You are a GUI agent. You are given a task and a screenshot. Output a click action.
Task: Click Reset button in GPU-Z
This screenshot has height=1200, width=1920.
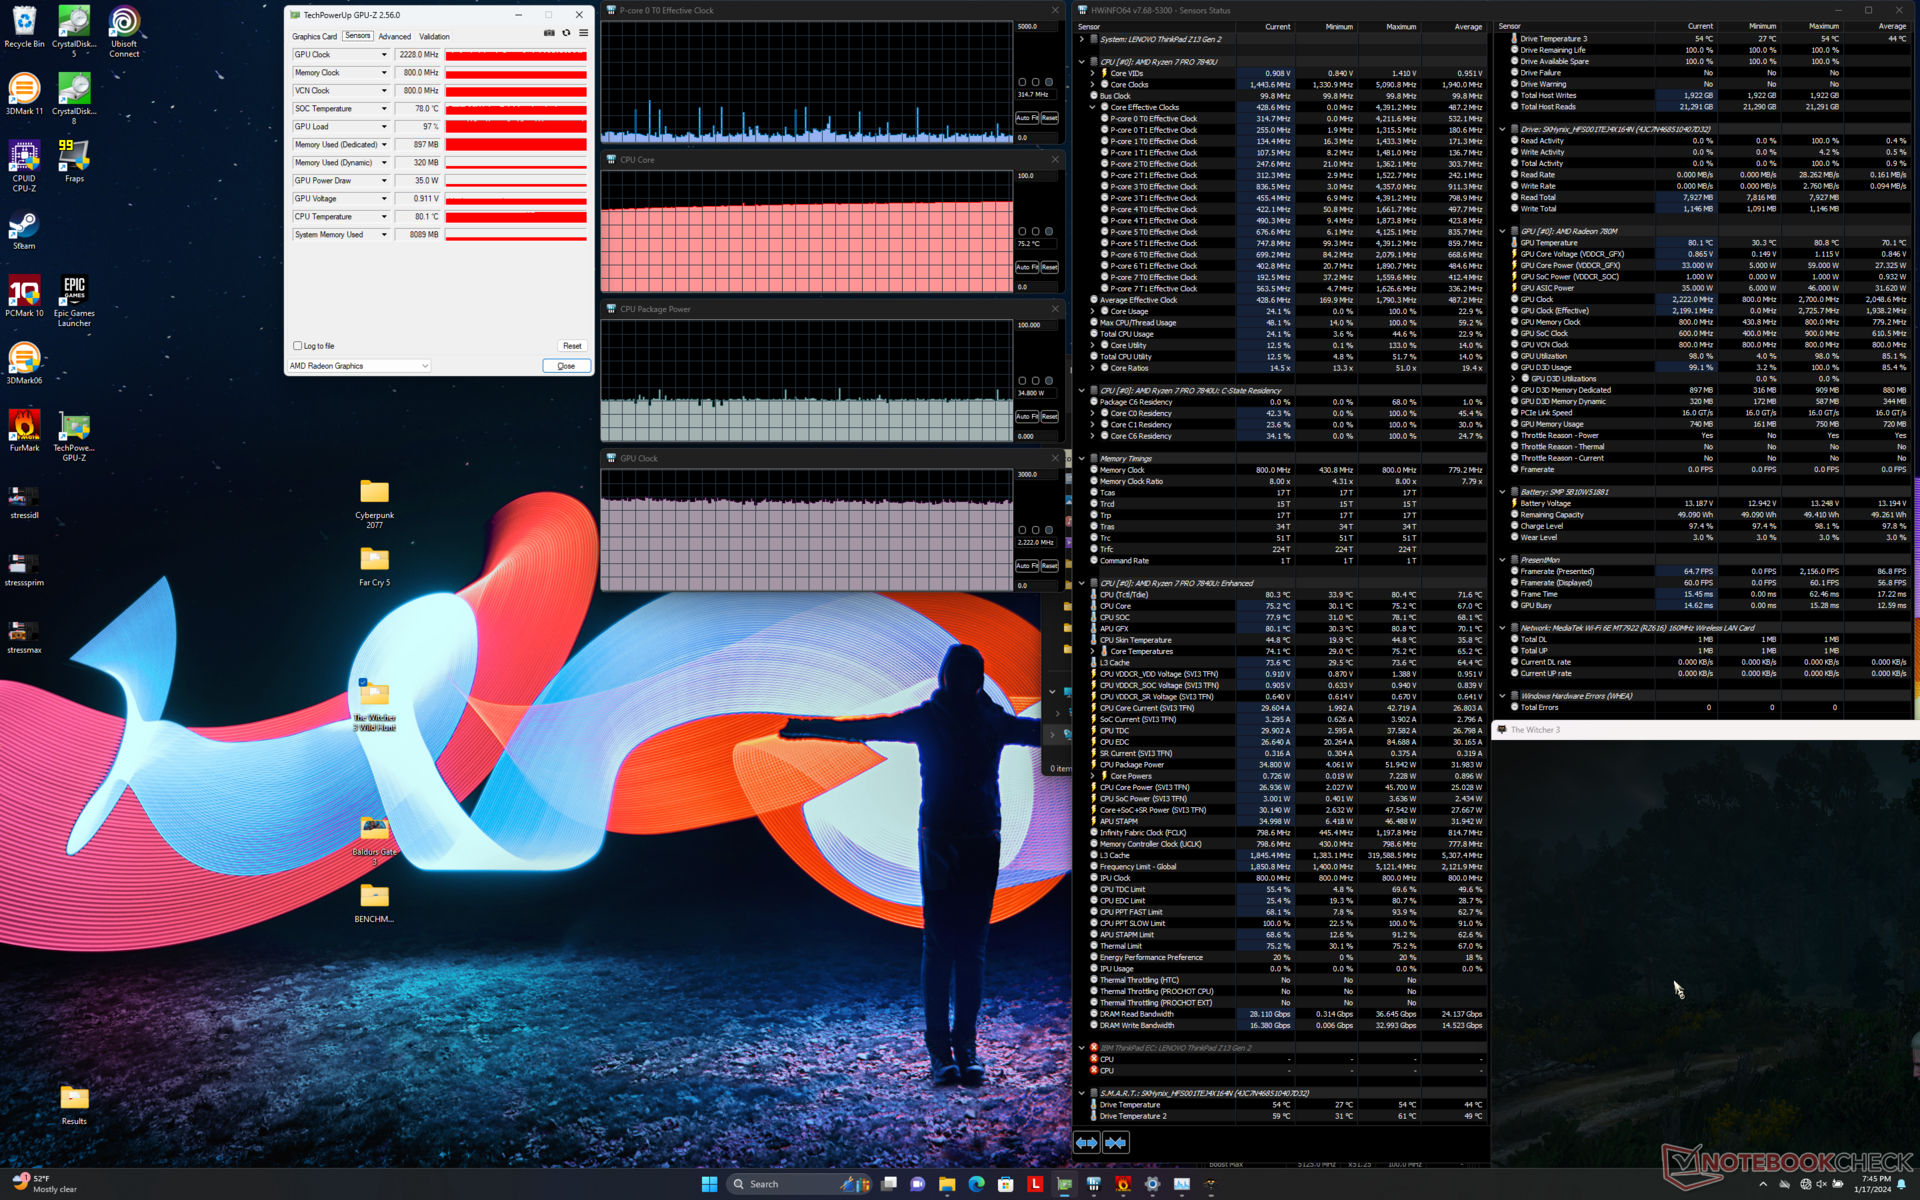(571, 346)
